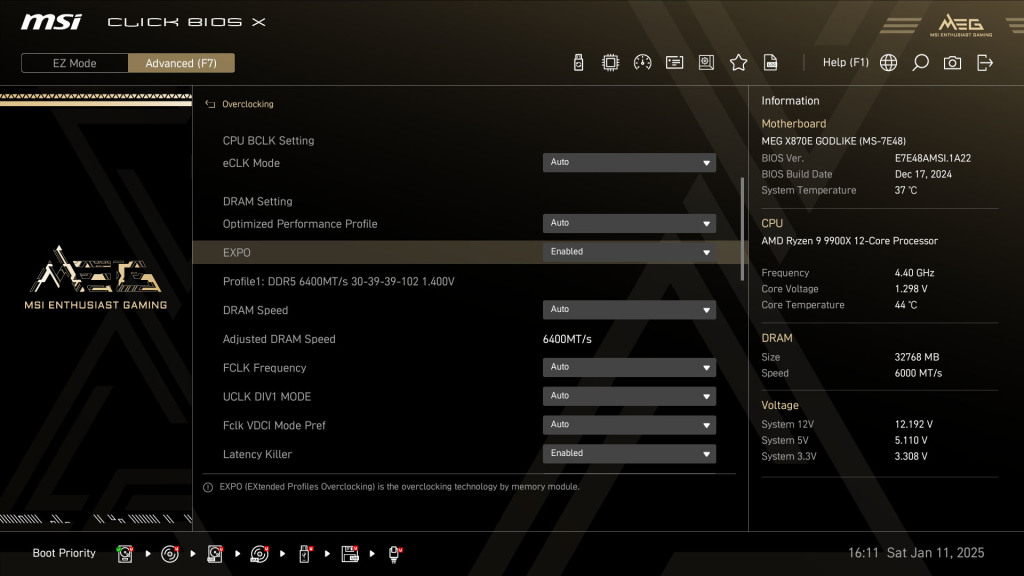Select USB floppy boot device icon
The image size is (1024, 576).
pyautogui.click(x=349, y=554)
